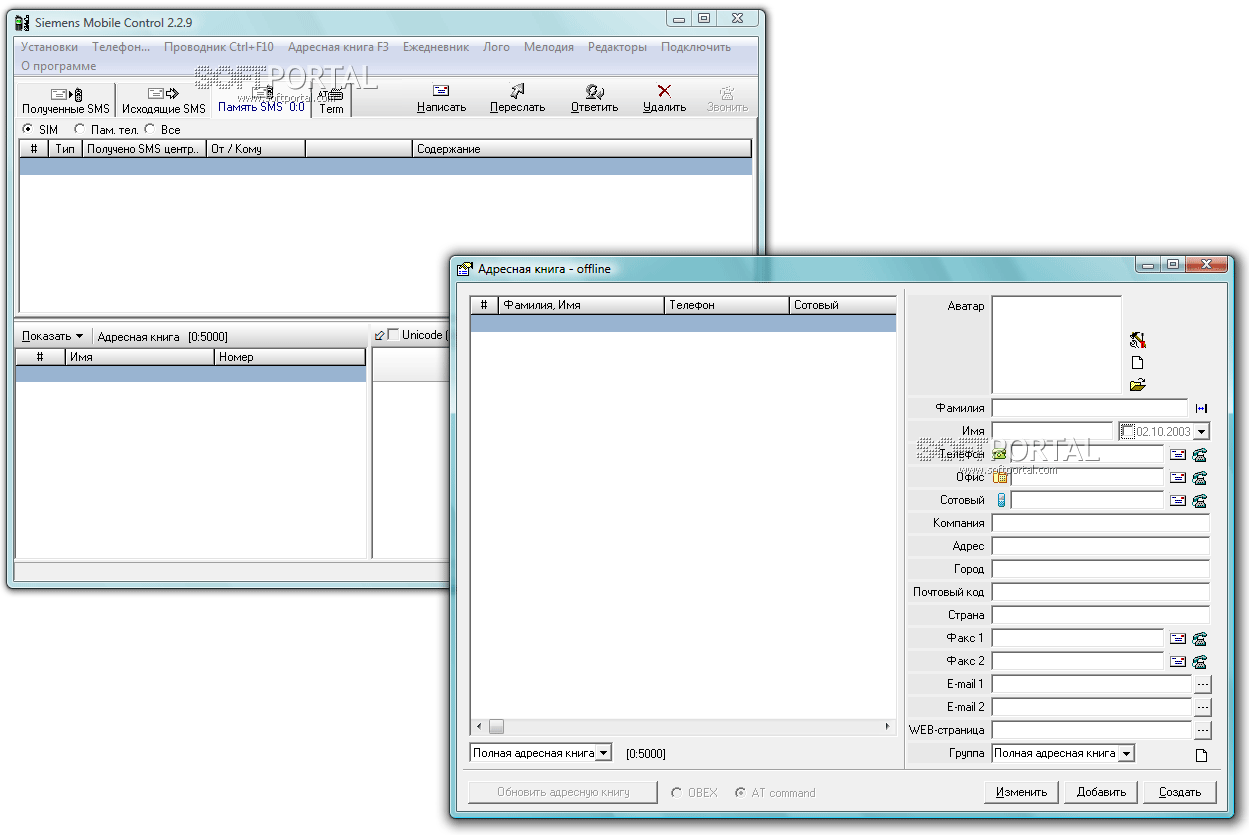Image resolution: width=1249 pixels, height=835 pixels.
Task: Select the OBEX radio button
Action: (x=677, y=792)
